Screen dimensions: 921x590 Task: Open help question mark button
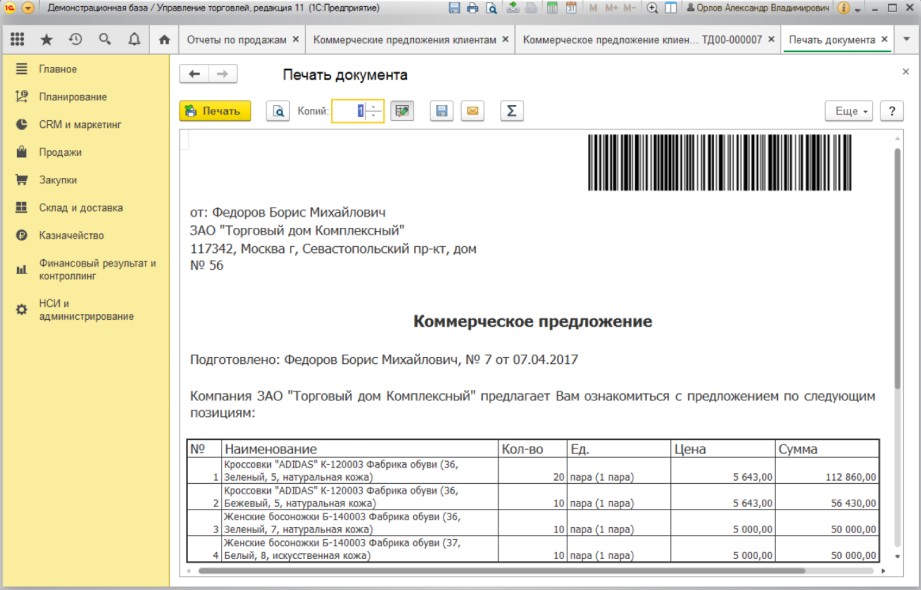point(892,110)
